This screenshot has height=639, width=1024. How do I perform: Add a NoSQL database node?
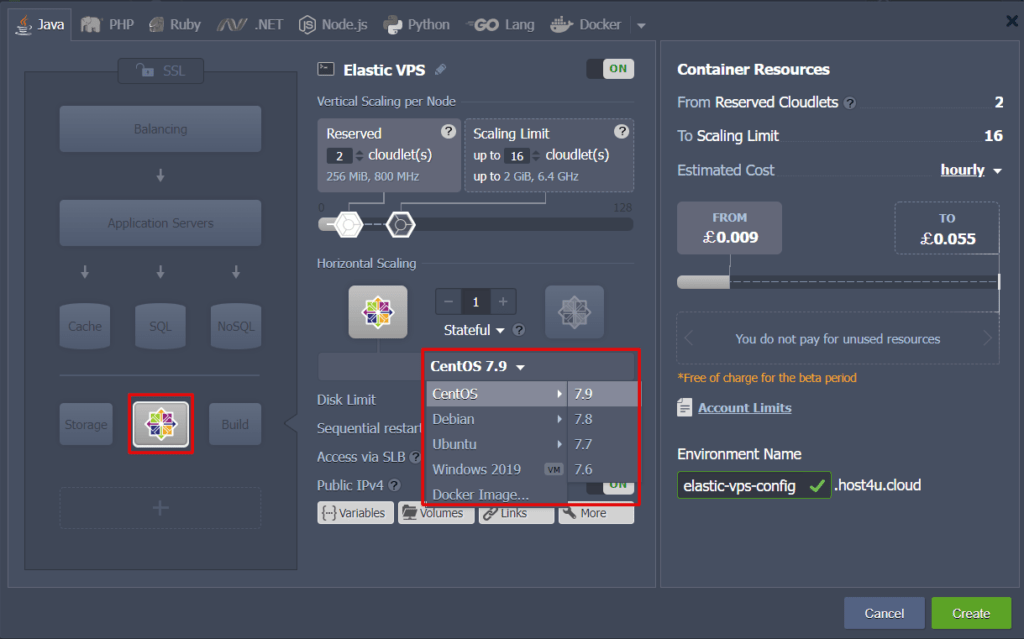point(236,325)
